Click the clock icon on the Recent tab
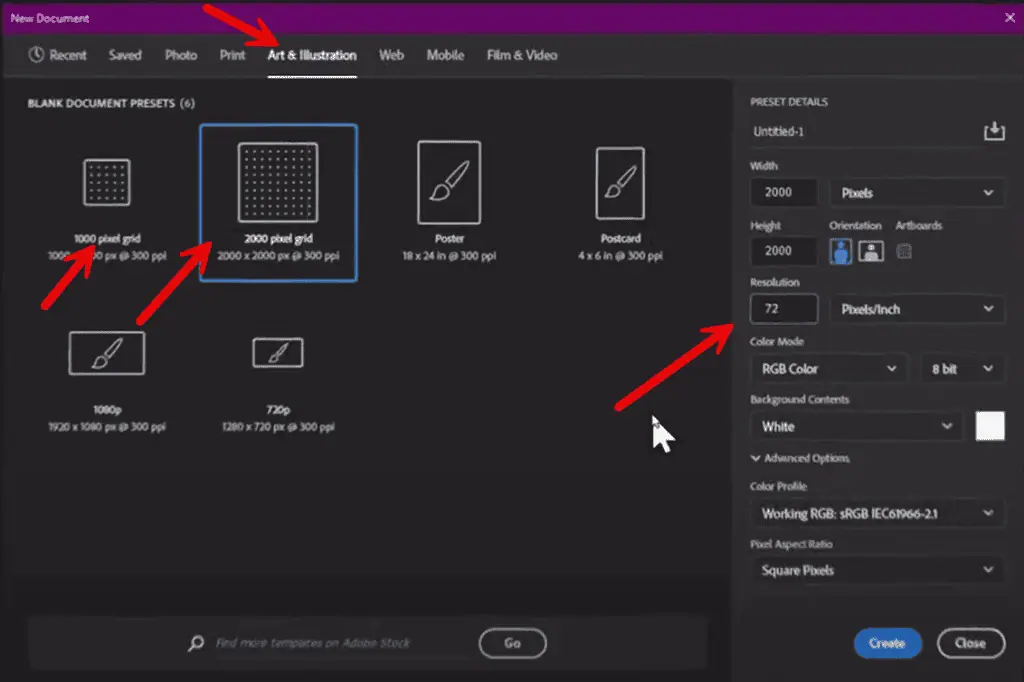1024x682 pixels. (x=37, y=55)
